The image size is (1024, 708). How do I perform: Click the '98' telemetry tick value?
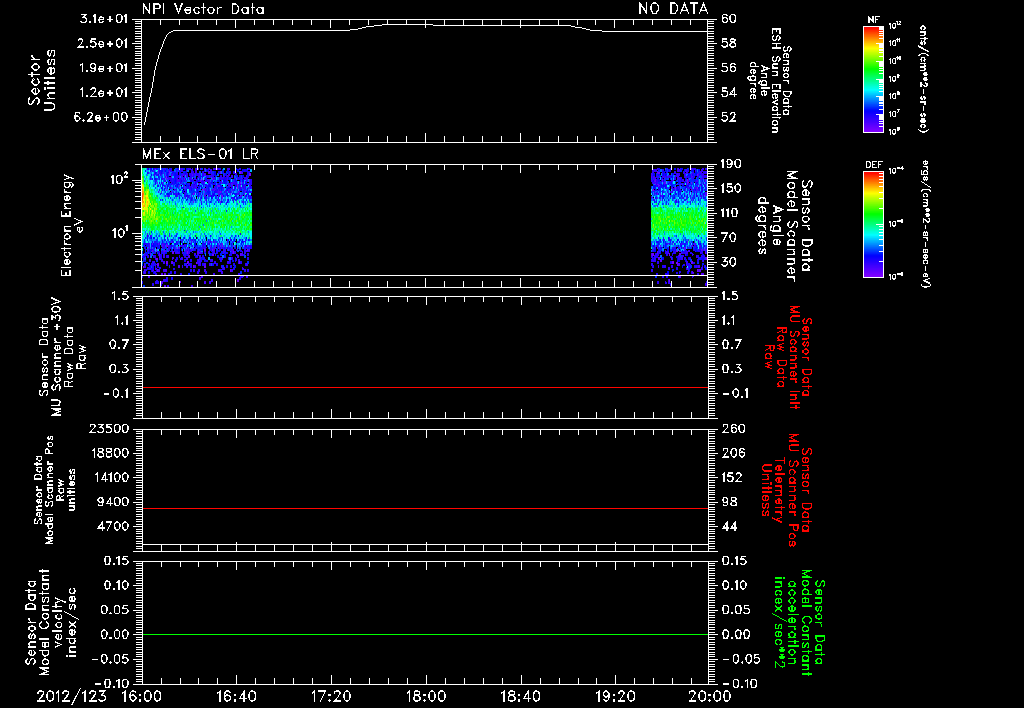click(x=729, y=502)
